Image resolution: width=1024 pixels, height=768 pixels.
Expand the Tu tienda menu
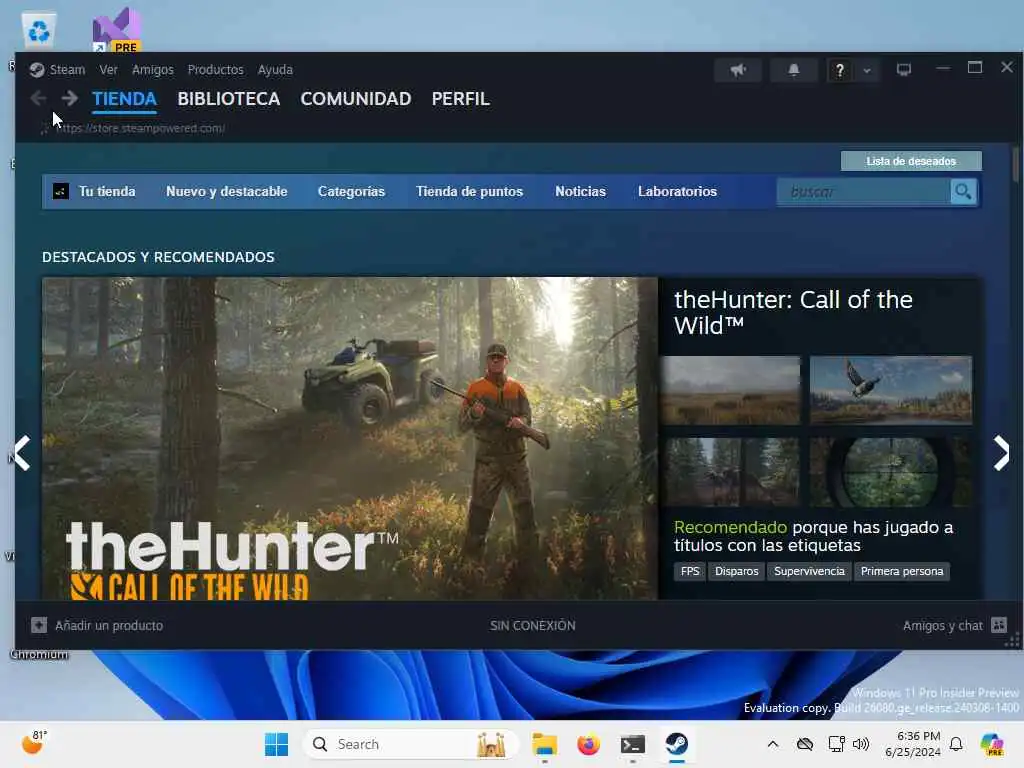107,191
